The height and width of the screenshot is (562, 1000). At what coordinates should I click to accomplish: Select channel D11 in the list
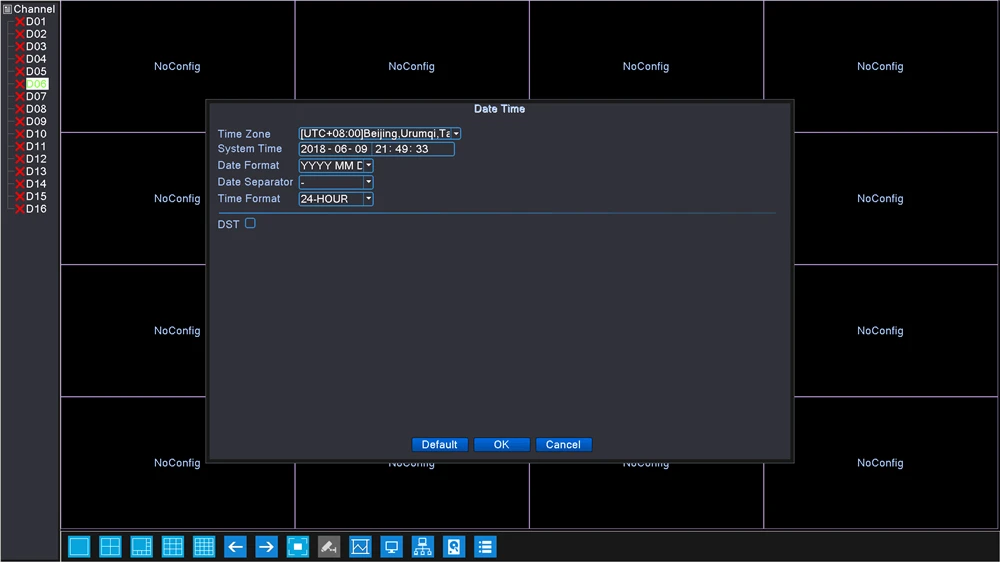coord(36,146)
